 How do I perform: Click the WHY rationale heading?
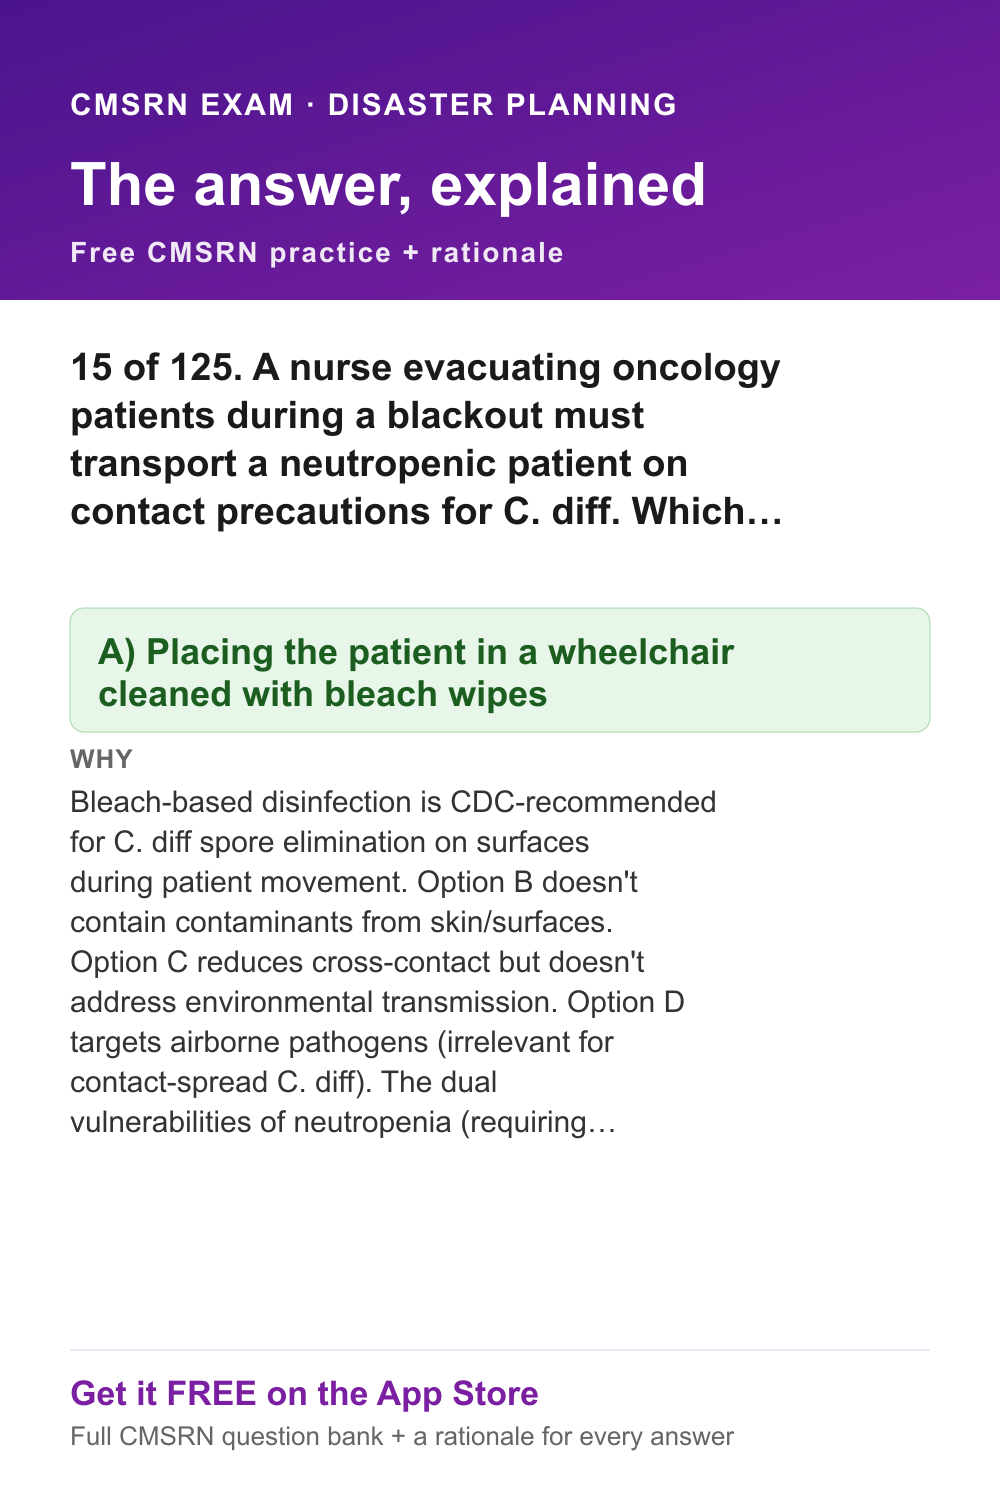101,759
